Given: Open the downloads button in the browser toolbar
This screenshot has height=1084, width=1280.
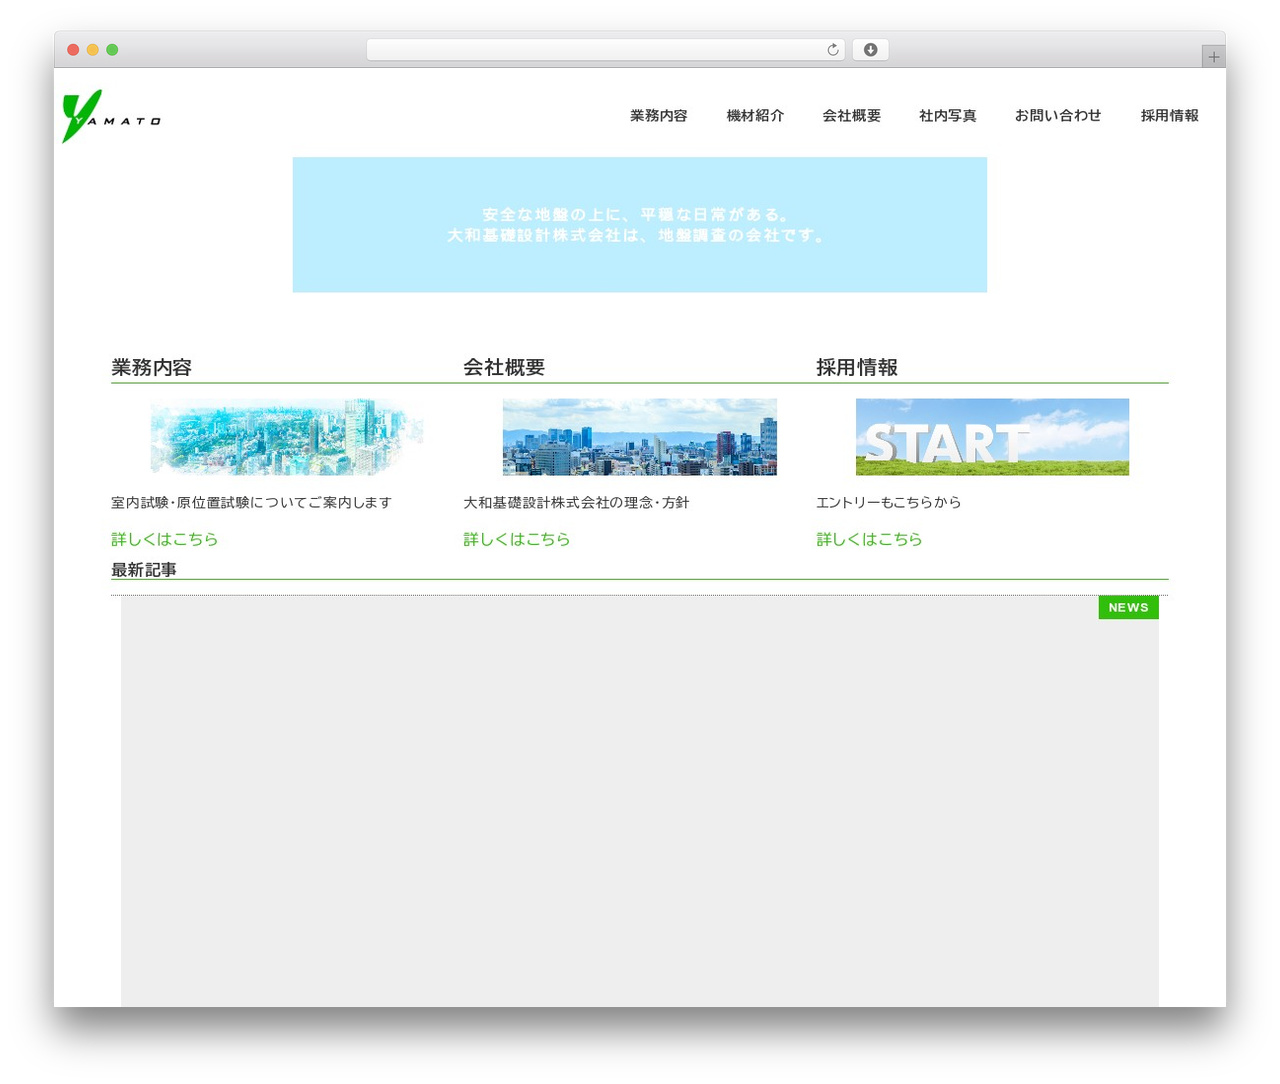Looking at the screenshot, I should tap(870, 50).
